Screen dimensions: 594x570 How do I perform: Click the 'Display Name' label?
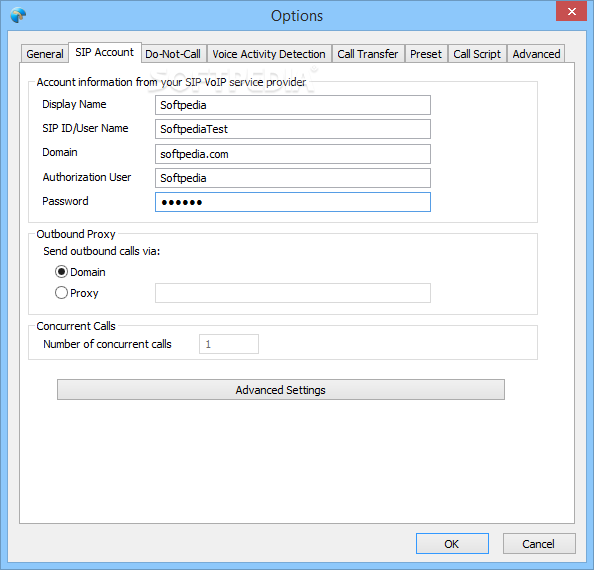[x=74, y=104]
